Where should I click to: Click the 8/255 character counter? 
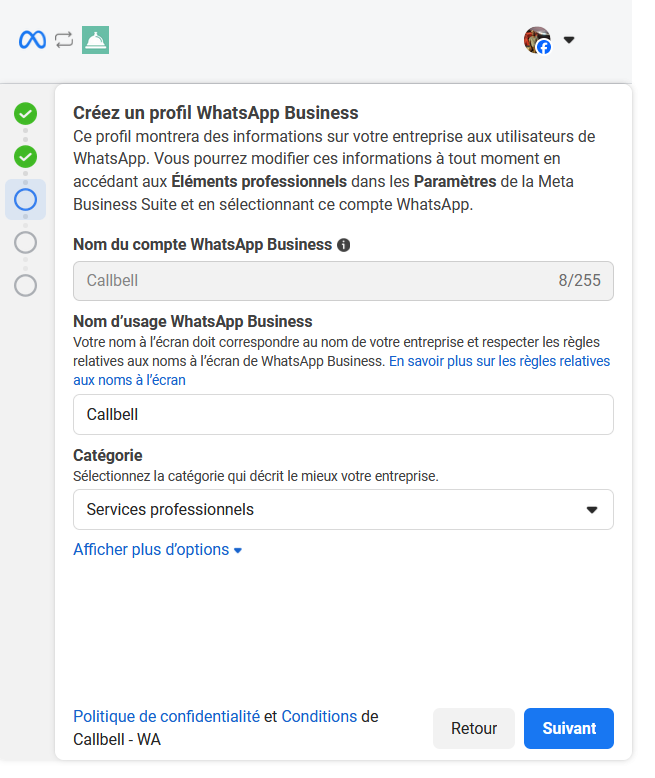click(580, 280)
